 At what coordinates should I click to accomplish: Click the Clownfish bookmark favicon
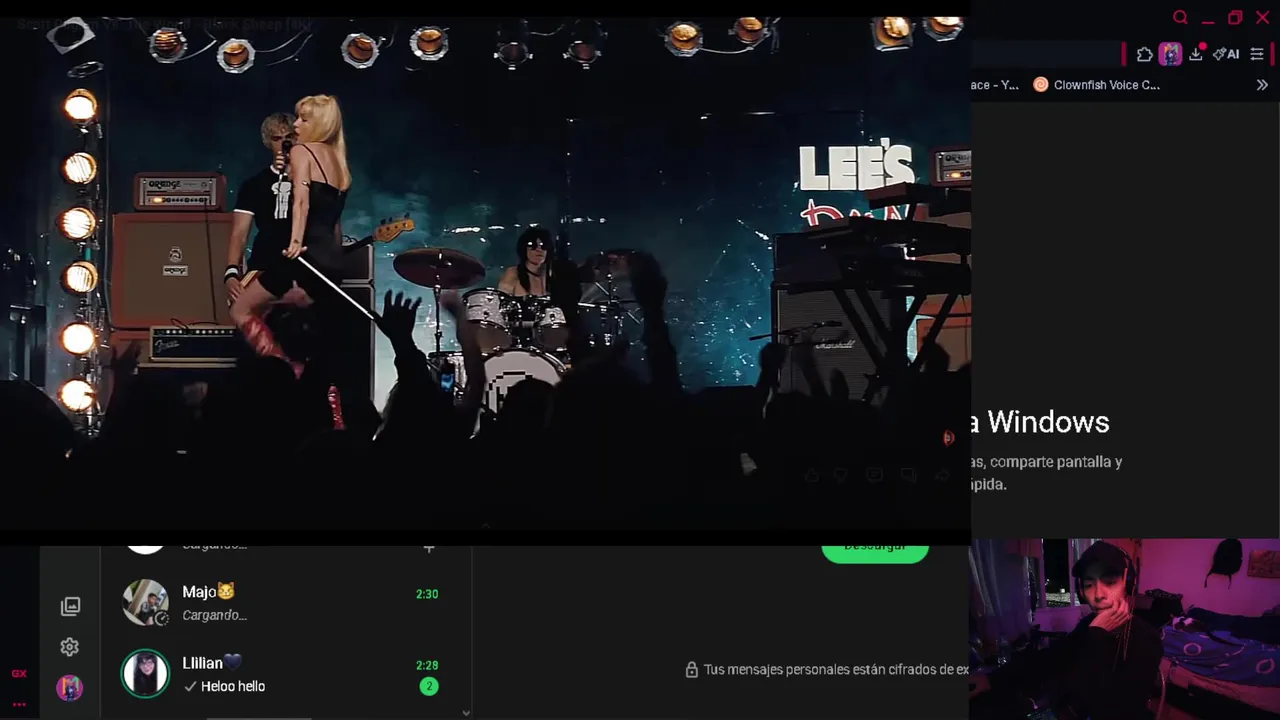click(x=1041, y=85)
